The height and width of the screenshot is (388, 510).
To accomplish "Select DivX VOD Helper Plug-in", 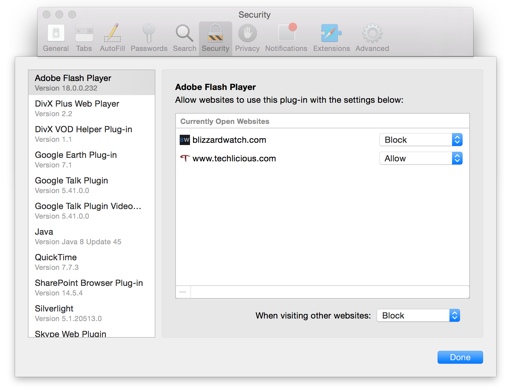I will (92, 134).
